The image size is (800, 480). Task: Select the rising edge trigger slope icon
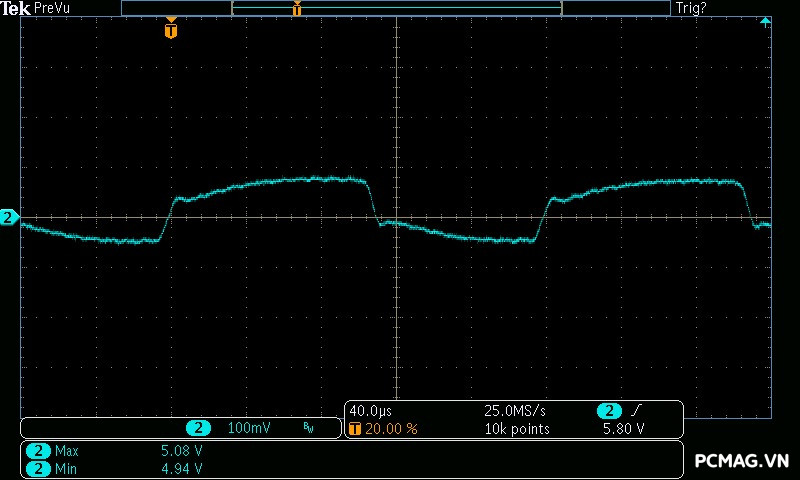(x=637, y=411)
